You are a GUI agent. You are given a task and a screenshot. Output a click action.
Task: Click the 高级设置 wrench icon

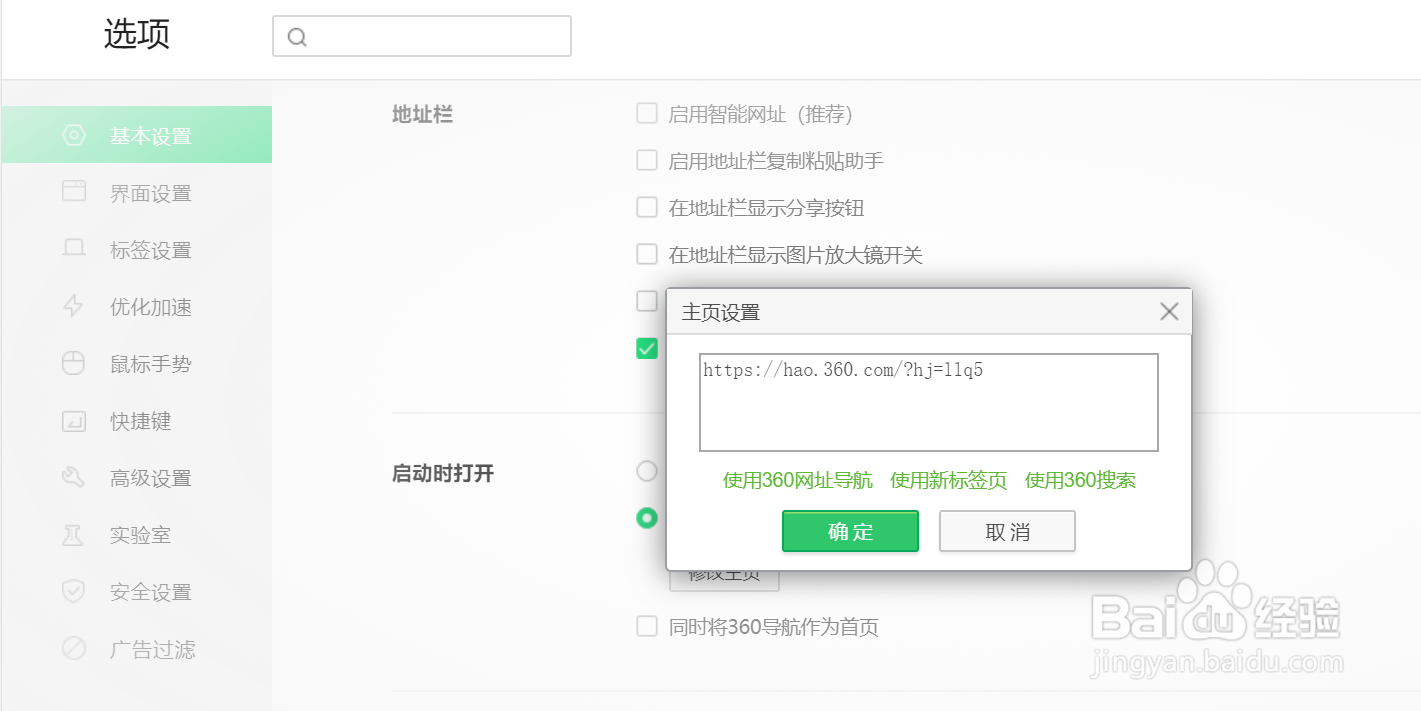74,478
